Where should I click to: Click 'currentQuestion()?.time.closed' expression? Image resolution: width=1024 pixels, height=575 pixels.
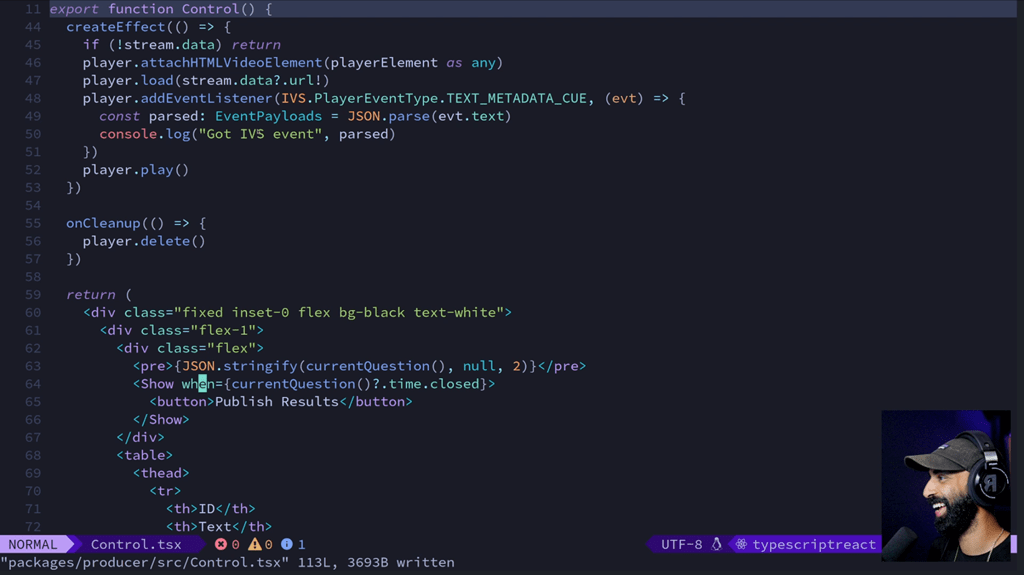(x=355, y=384)
